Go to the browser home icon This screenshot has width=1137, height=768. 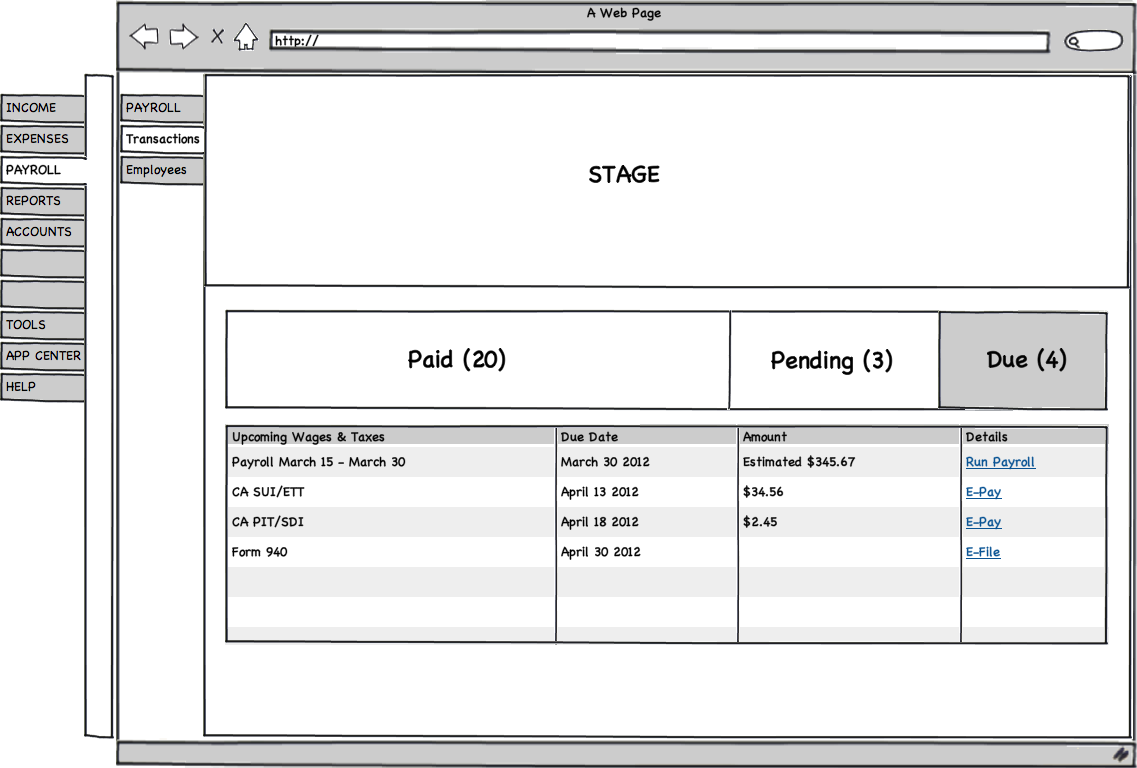[x=246, y=37]
